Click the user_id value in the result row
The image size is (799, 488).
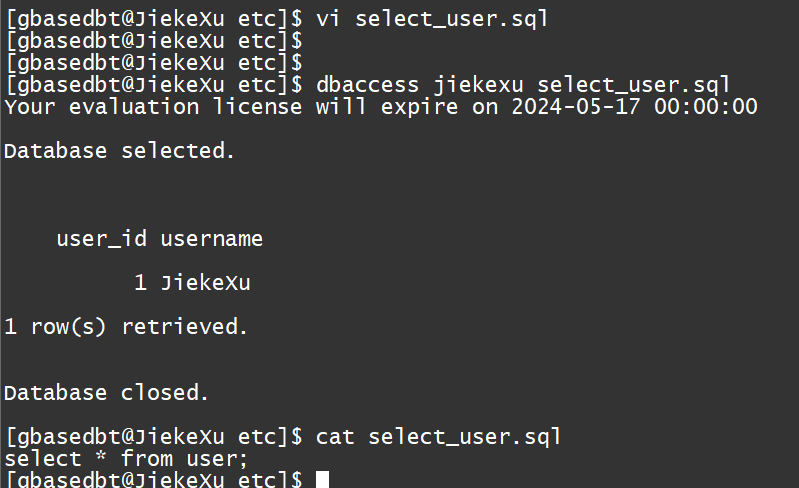point(141,283)
